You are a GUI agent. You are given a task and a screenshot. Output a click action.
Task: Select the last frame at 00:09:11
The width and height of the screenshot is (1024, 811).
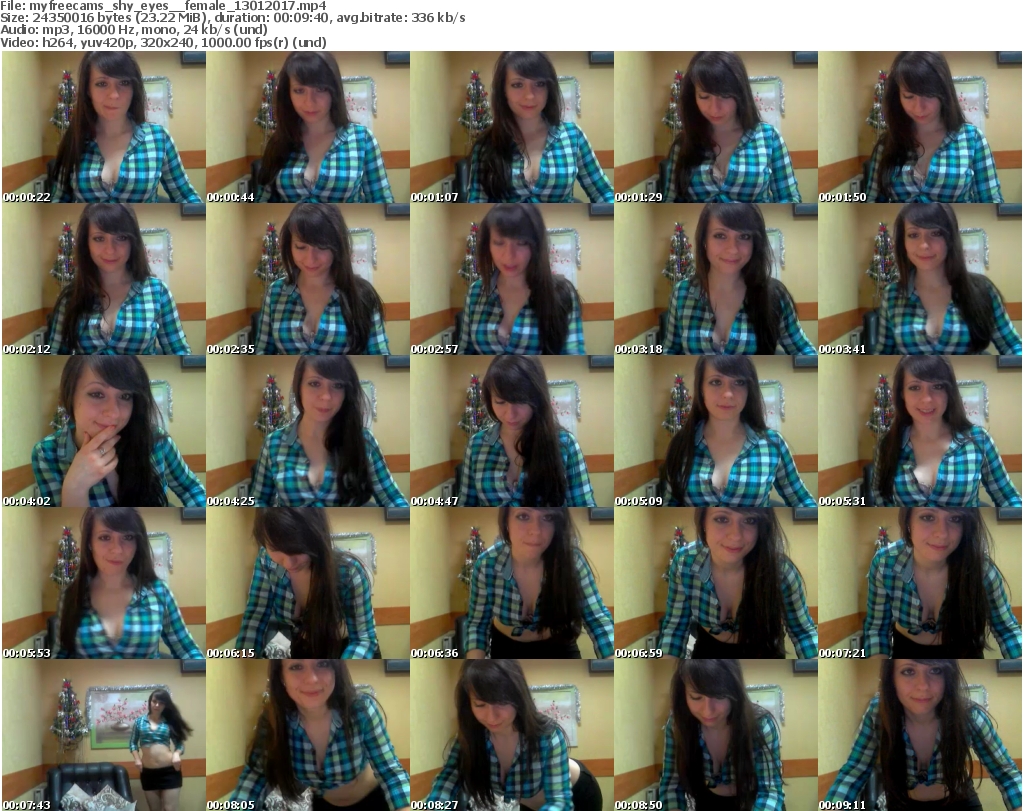click(920, 735)
